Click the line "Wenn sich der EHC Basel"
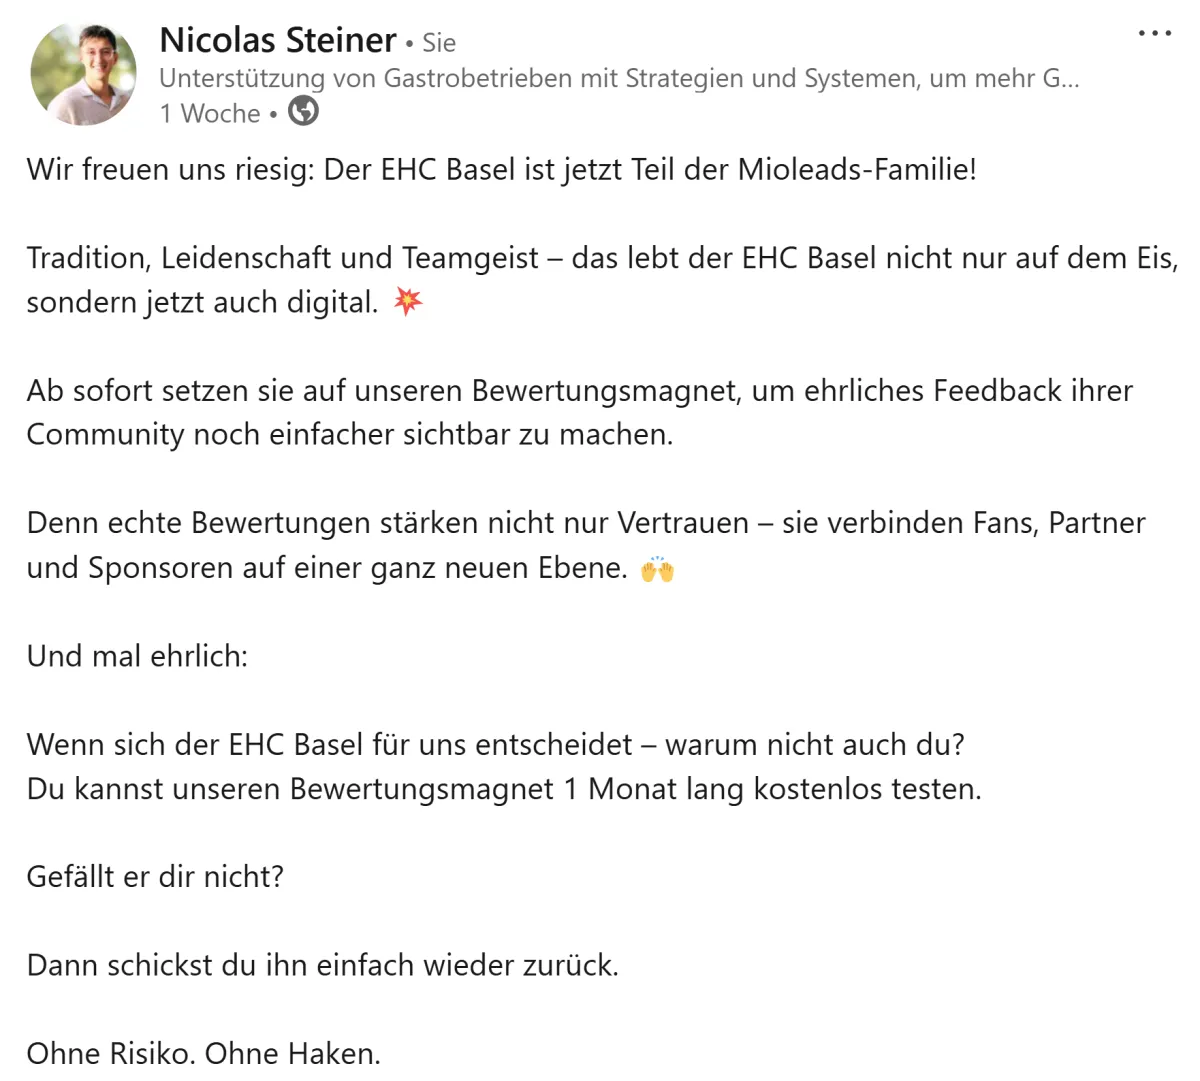The width and height of the screenshot is (1200, 1081). [496, 745]
